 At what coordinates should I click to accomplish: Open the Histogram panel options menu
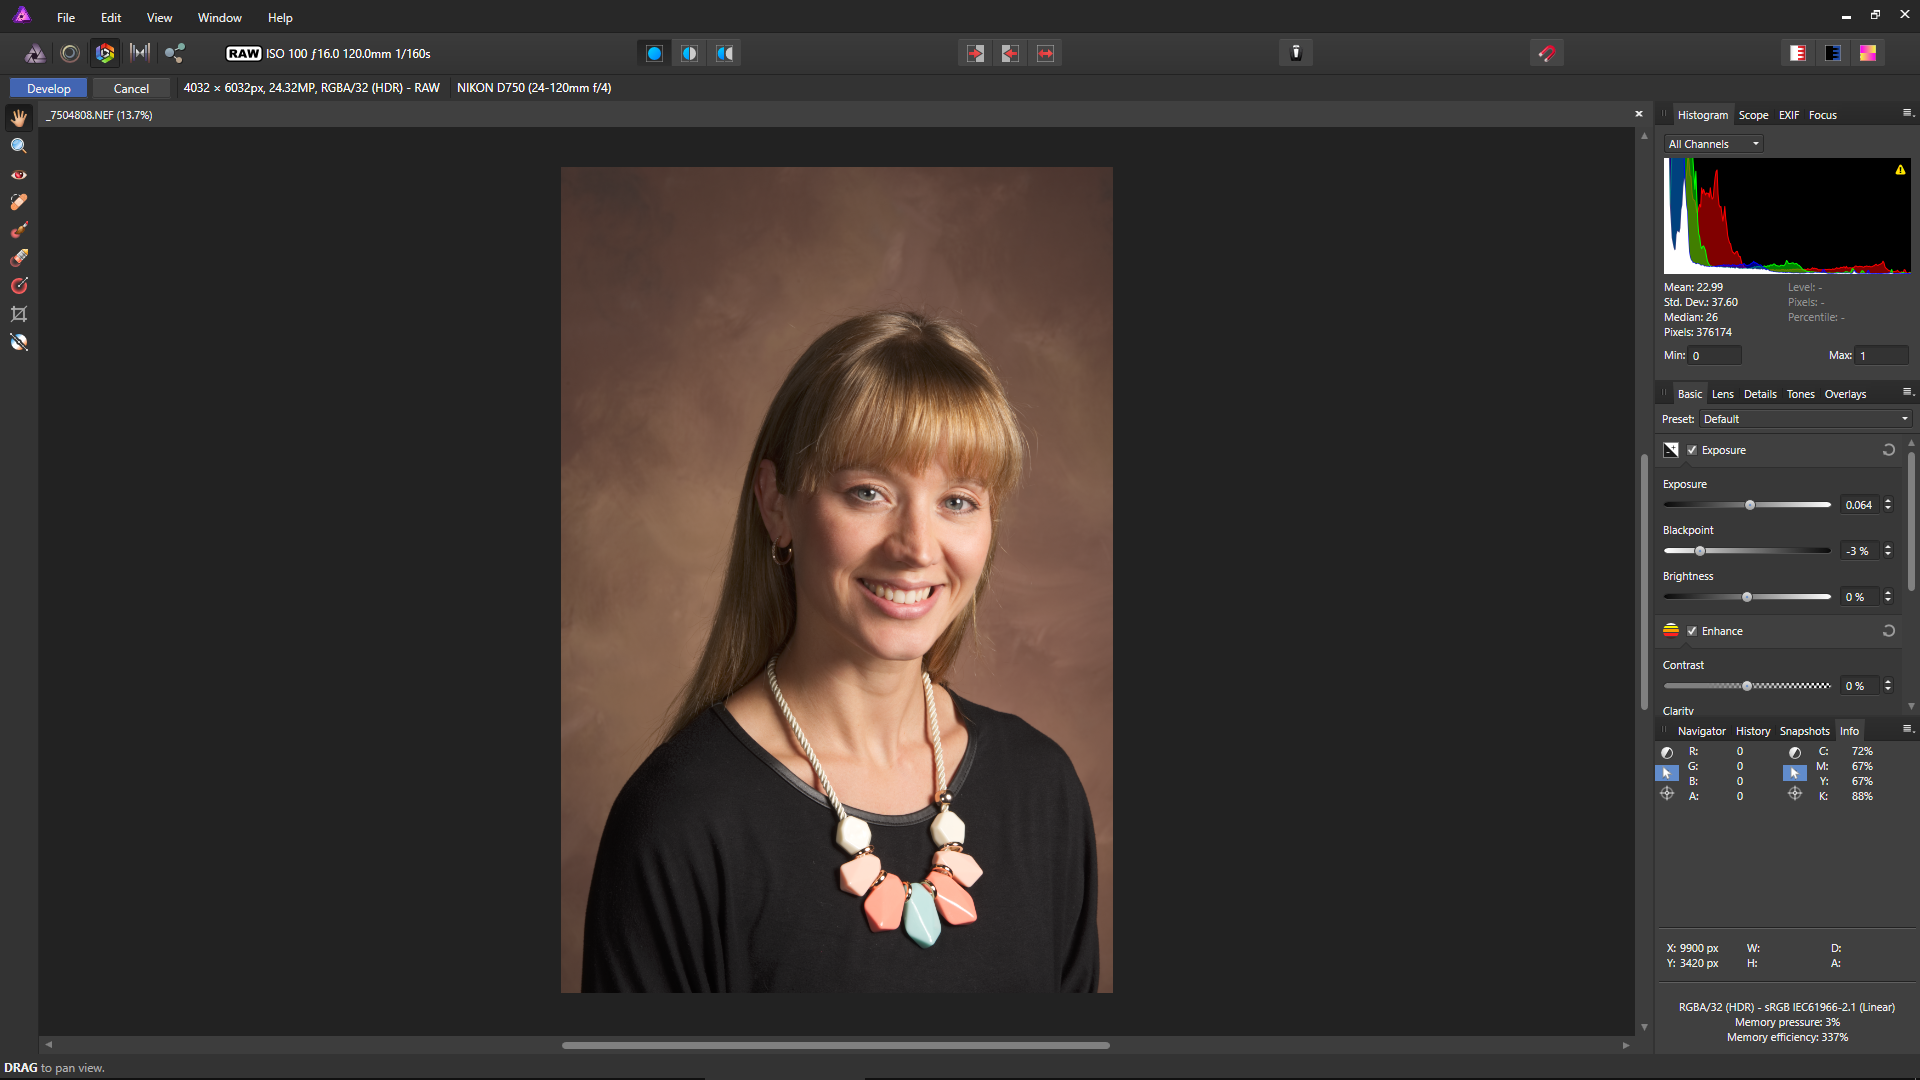tap(1907, 114)
